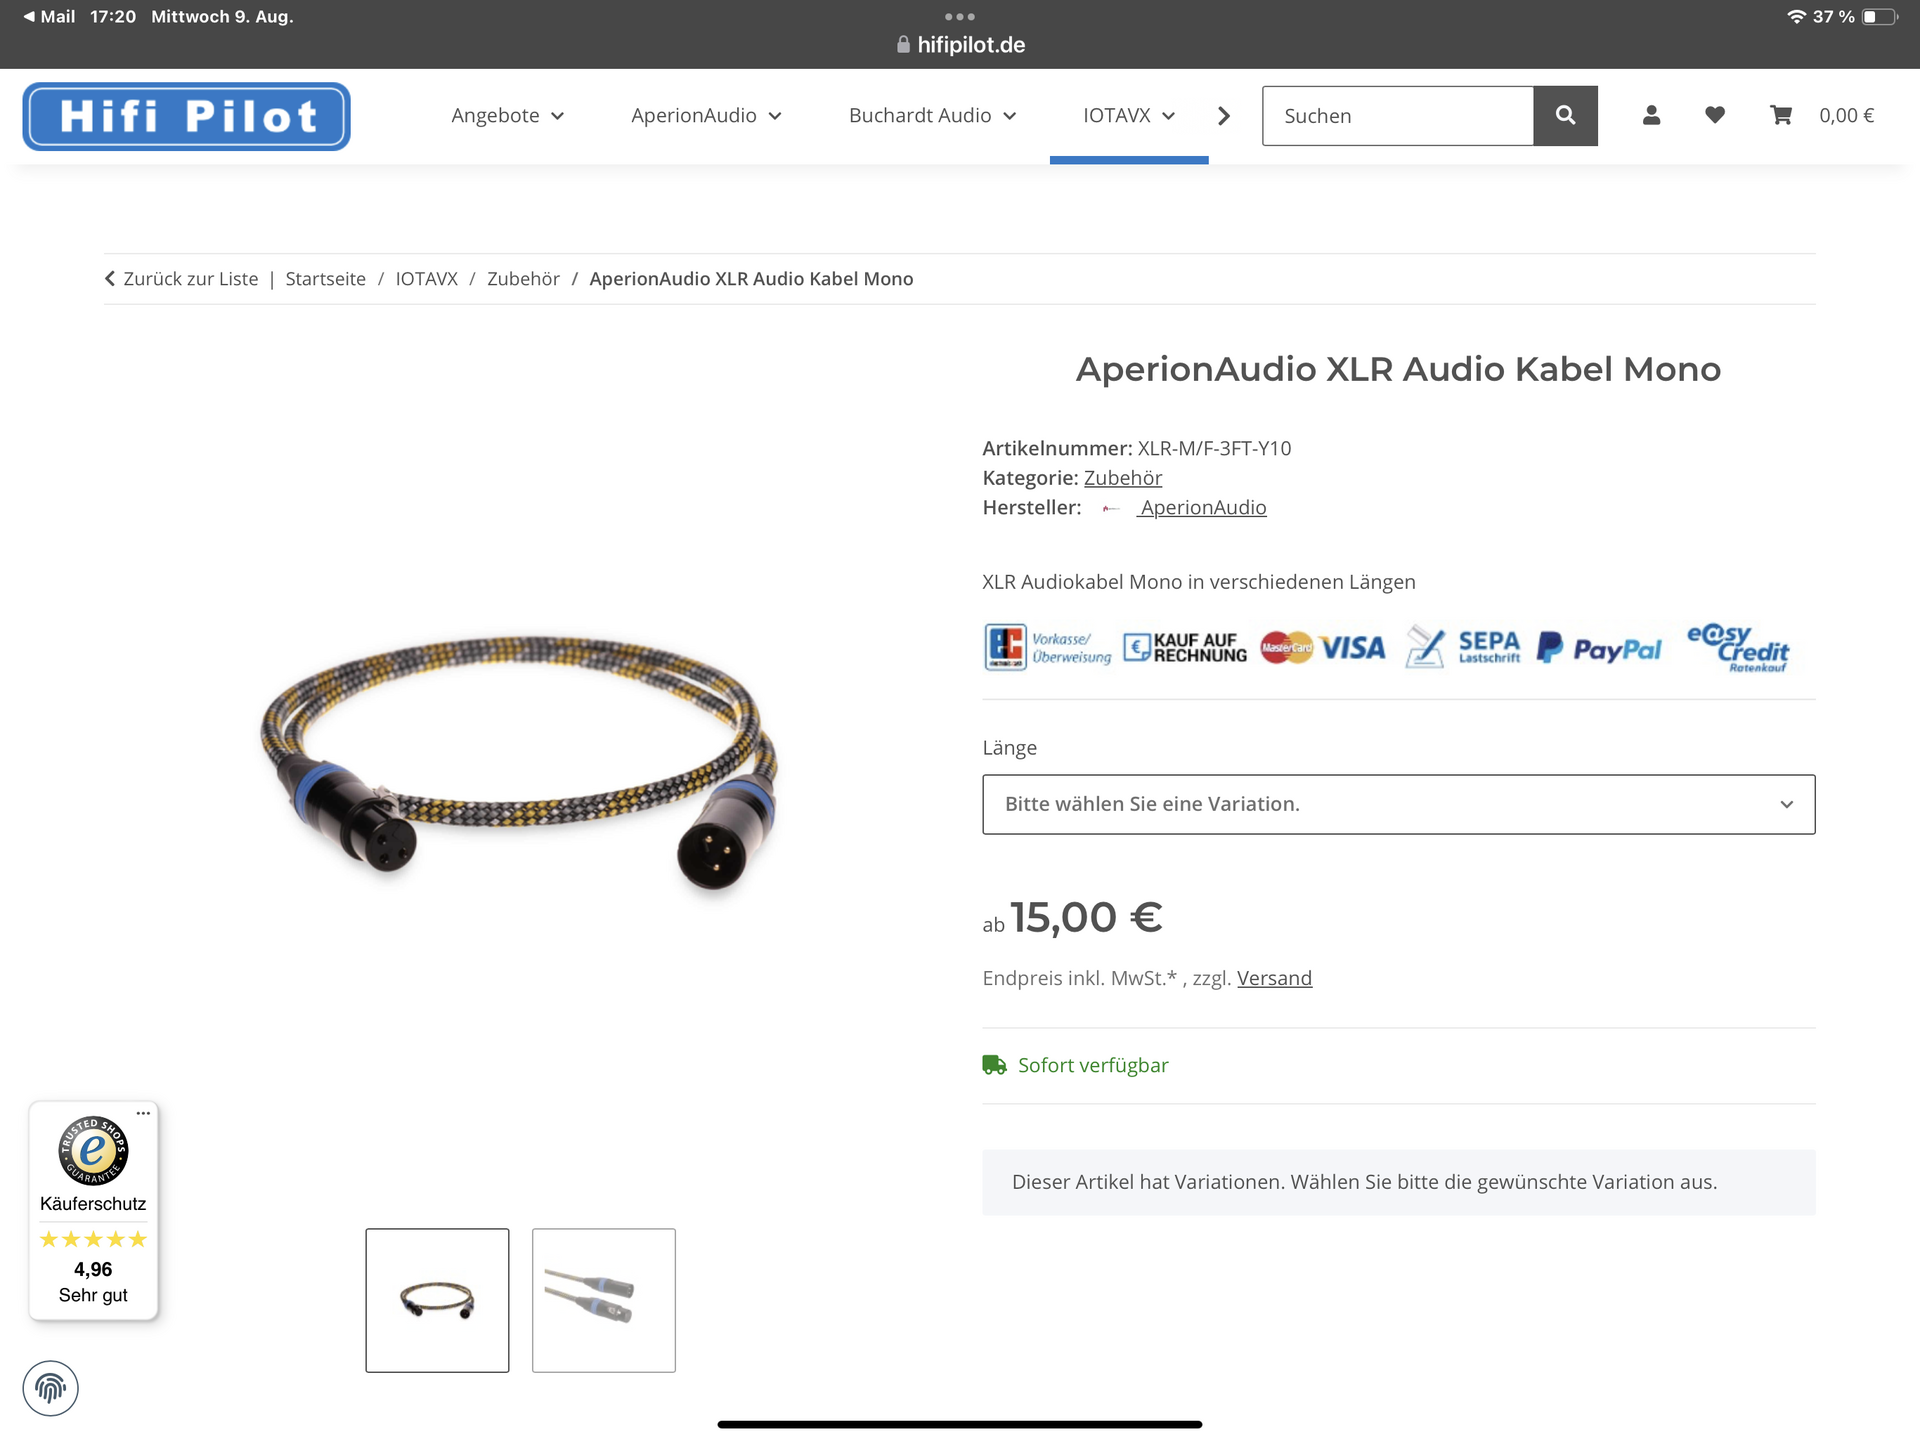Open the wishlist heart icon

[x=1715, y=115]
